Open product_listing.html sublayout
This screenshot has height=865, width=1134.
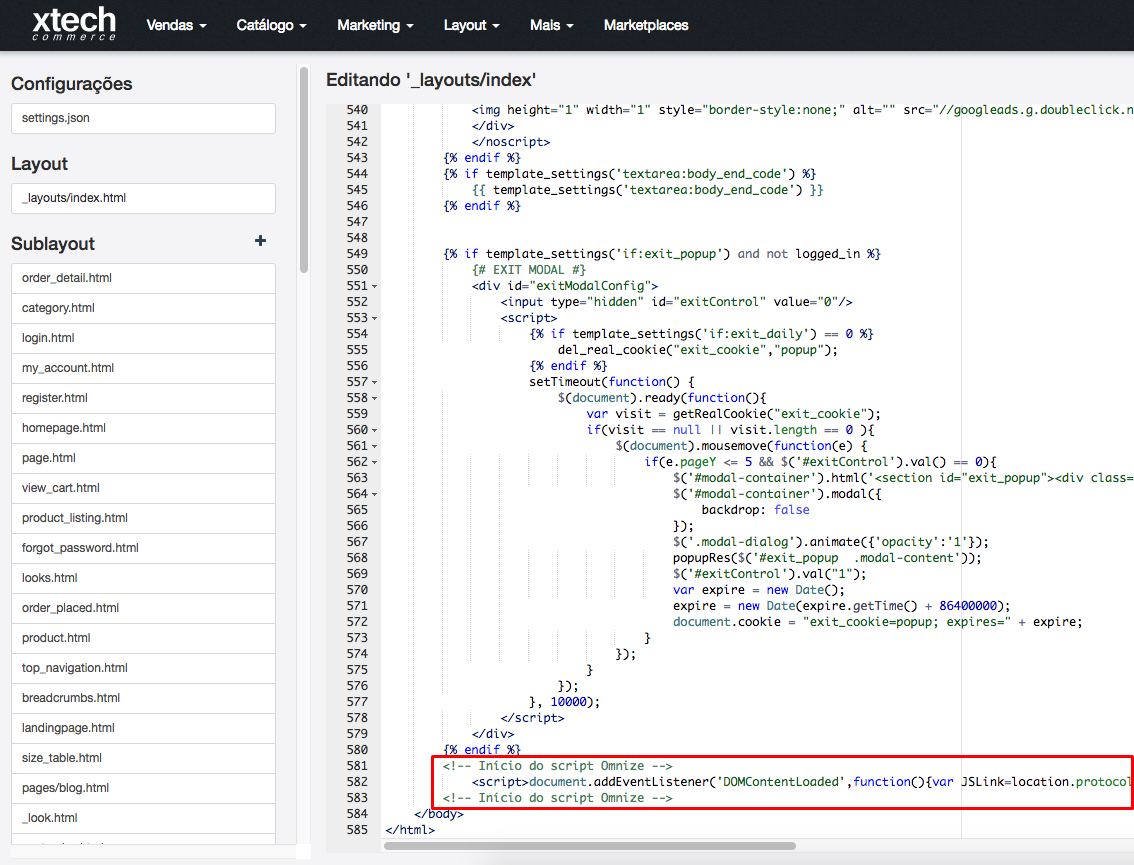coord(143,519)
